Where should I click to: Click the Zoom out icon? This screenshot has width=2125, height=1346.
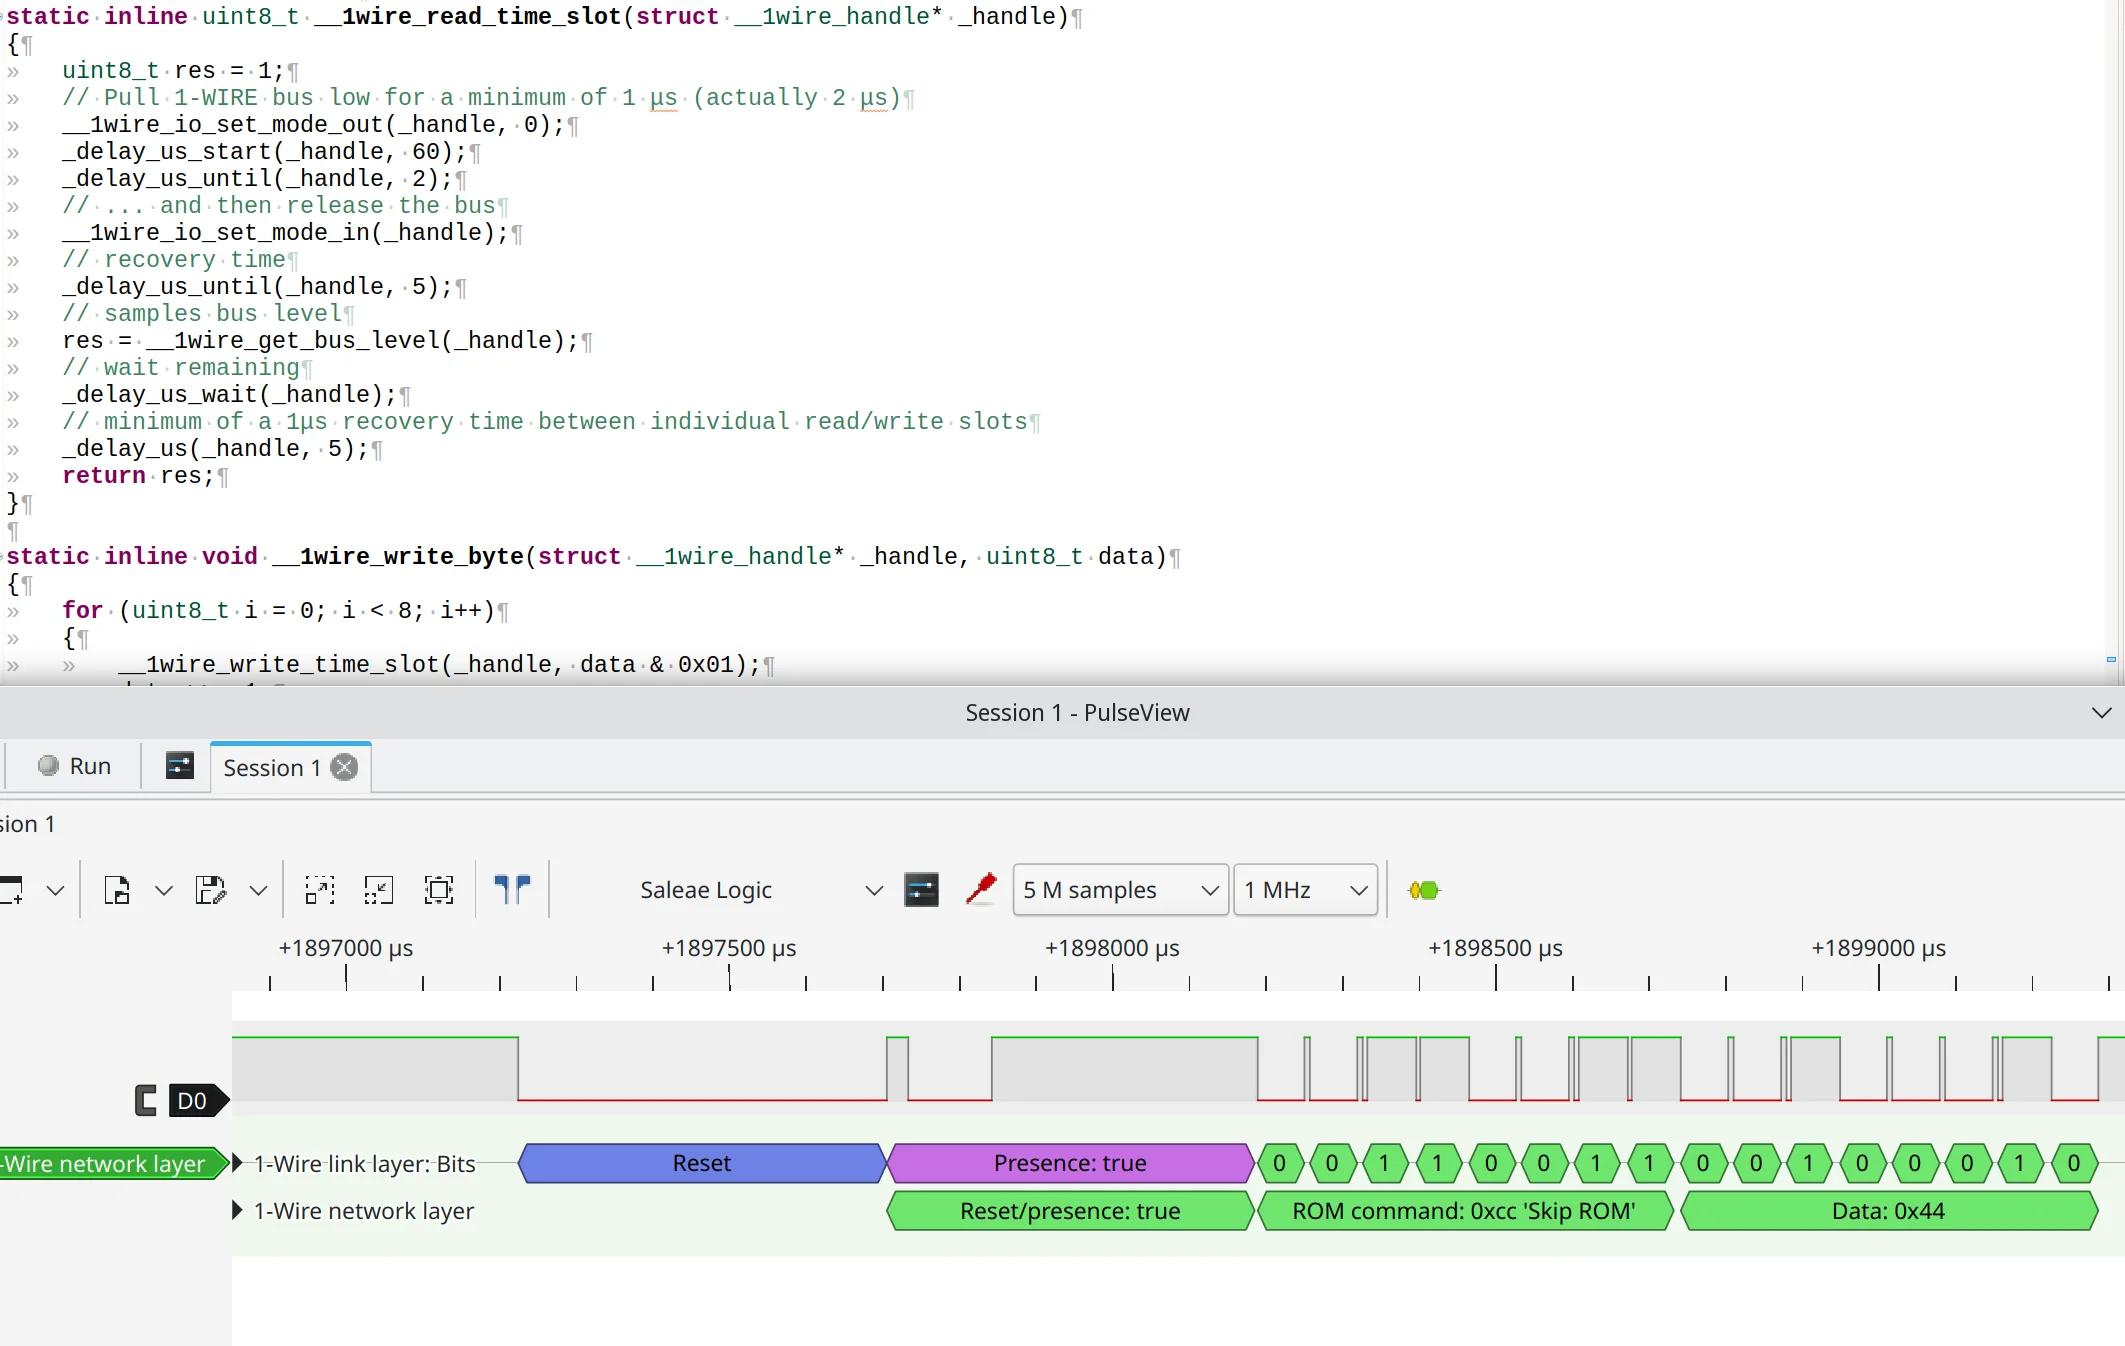(x=379, y=890)
